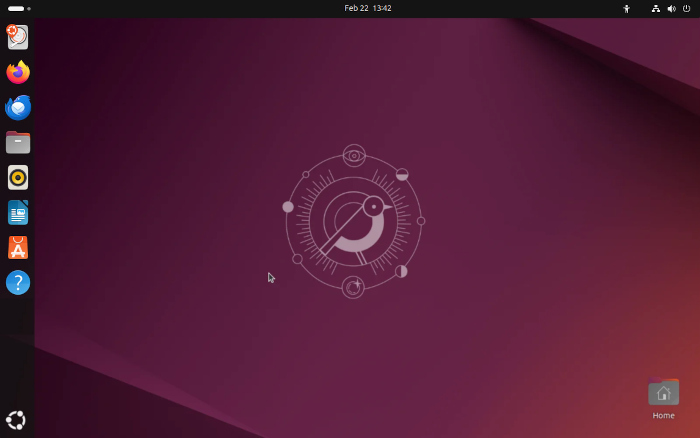Open the Activities workspace indicator pill

(x=19, y=8)
